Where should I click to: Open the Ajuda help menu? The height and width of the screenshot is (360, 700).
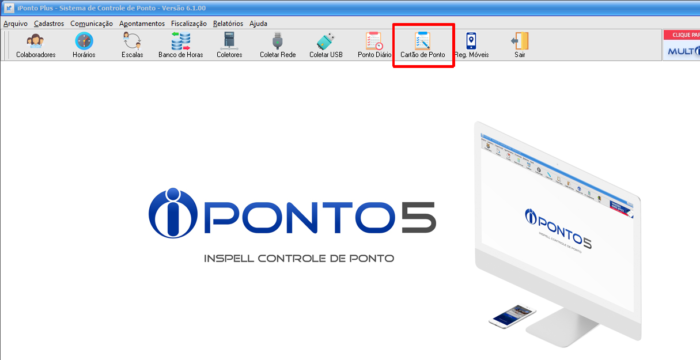258,24
